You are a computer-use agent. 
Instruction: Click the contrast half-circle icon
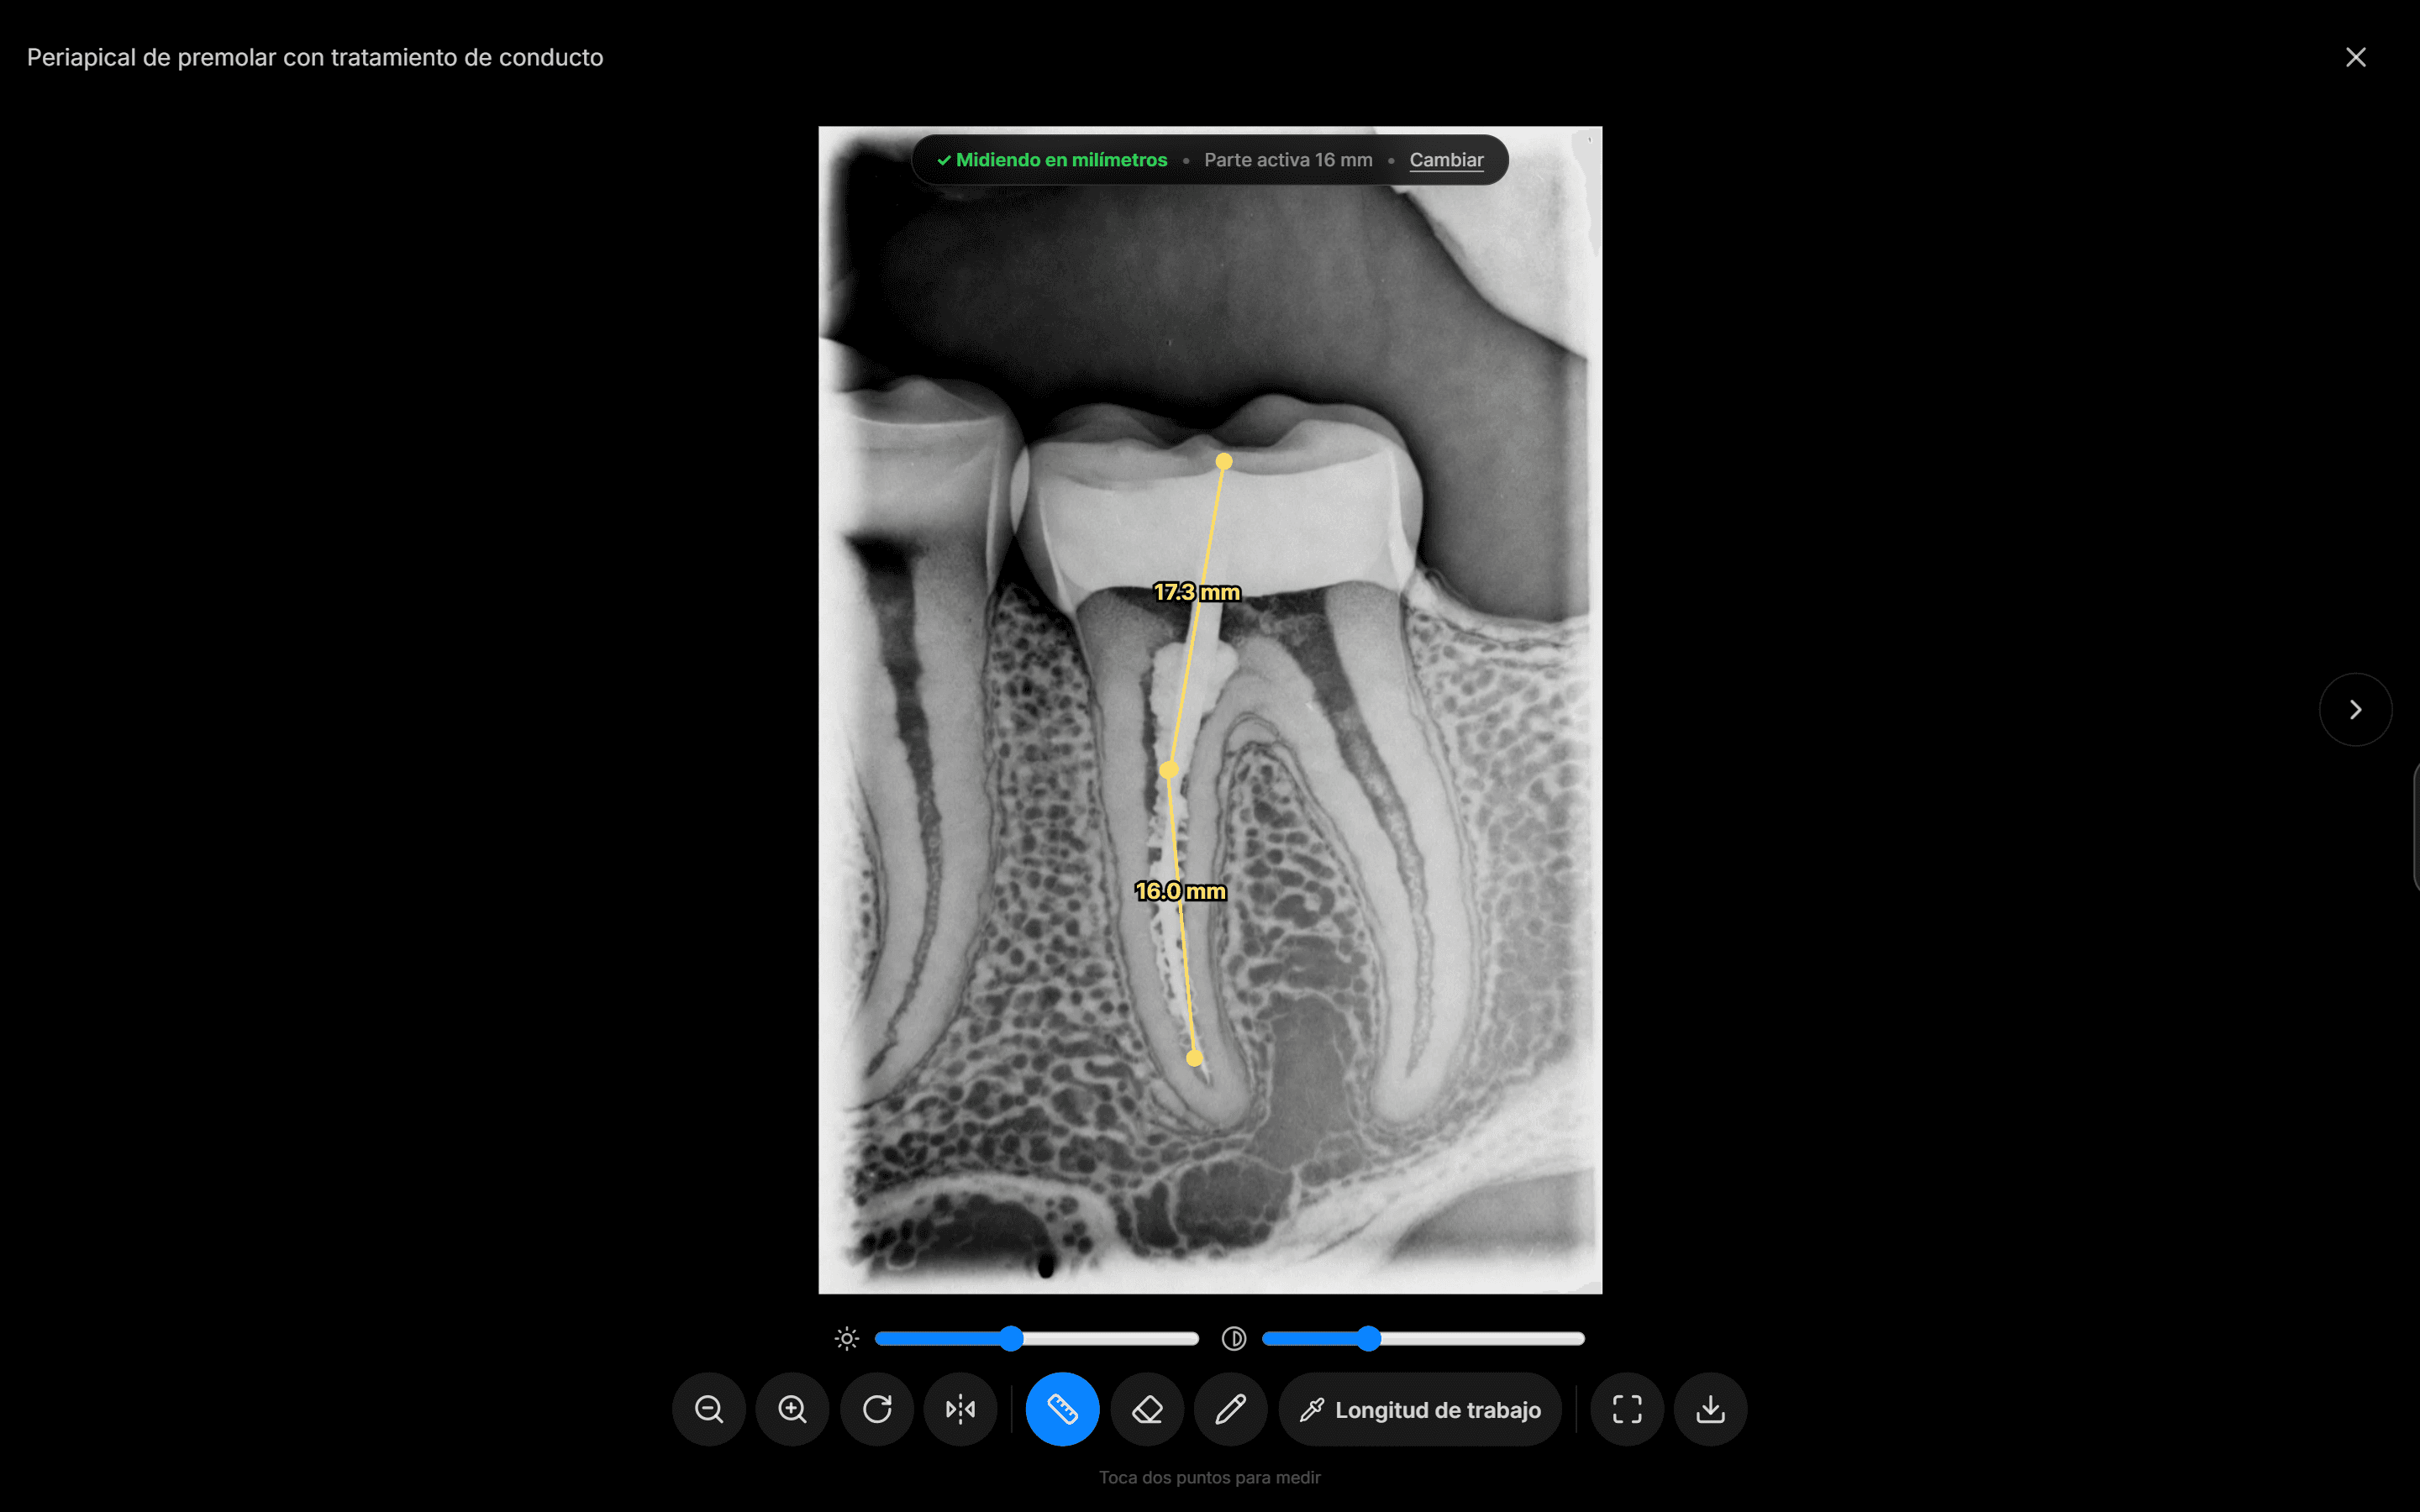coord(1234,1338)
